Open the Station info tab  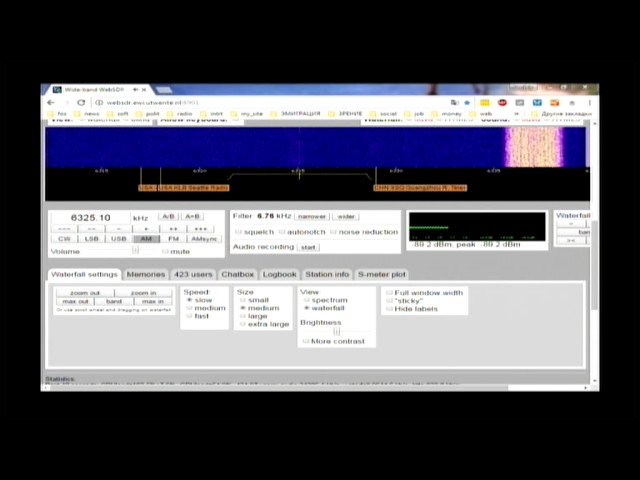coord(327,275)
